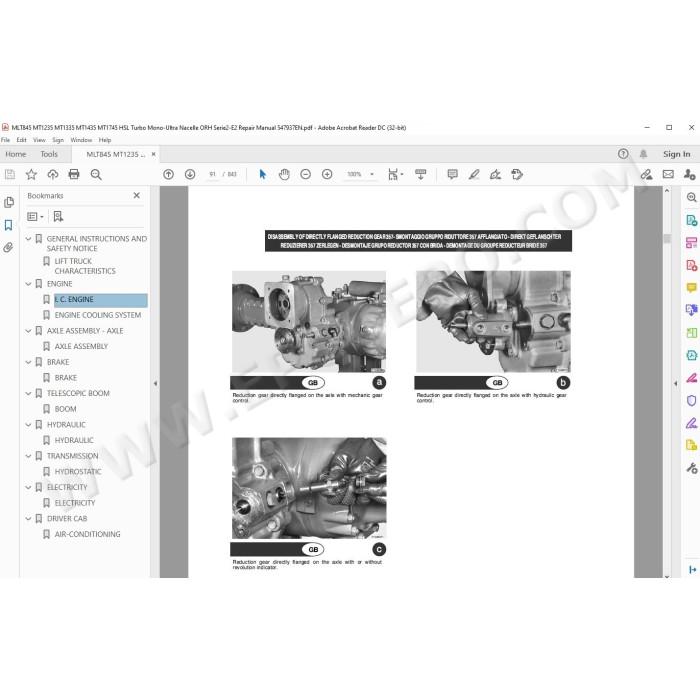Activate the hand pan tool

pyautogui.click(x=284, y=175)
